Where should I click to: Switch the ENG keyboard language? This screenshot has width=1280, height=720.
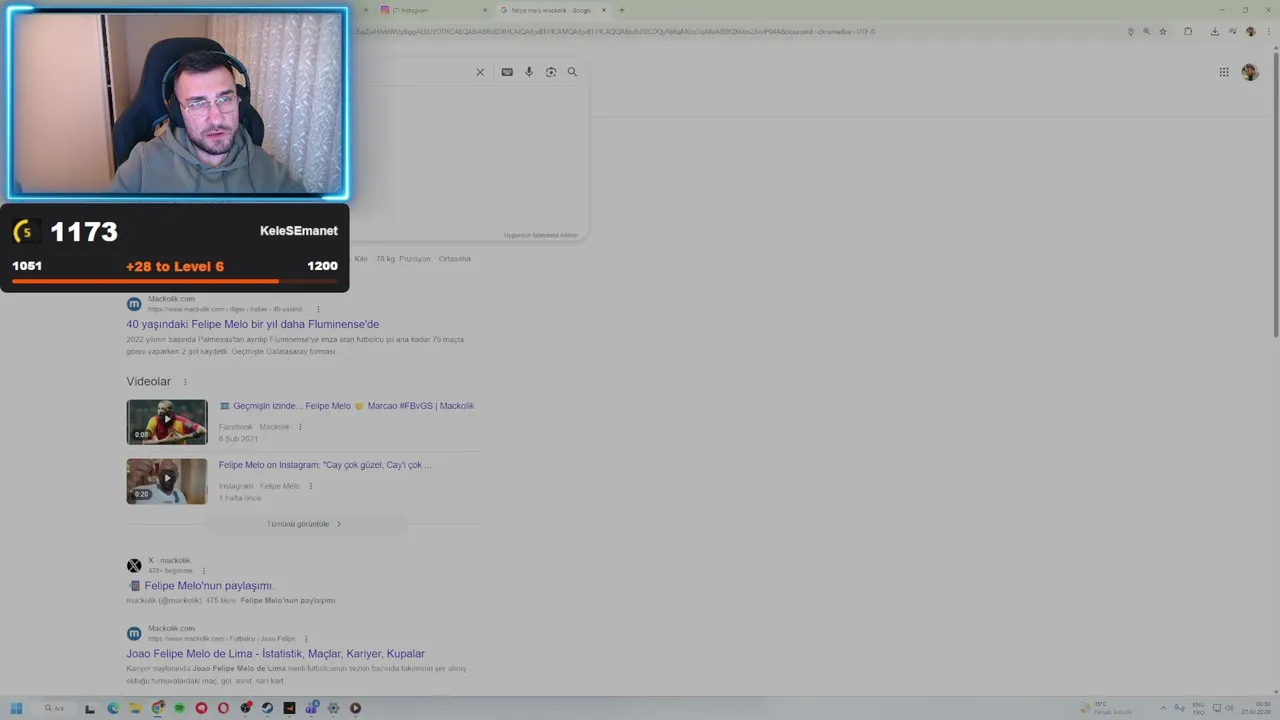click(x=1198, y=708)
